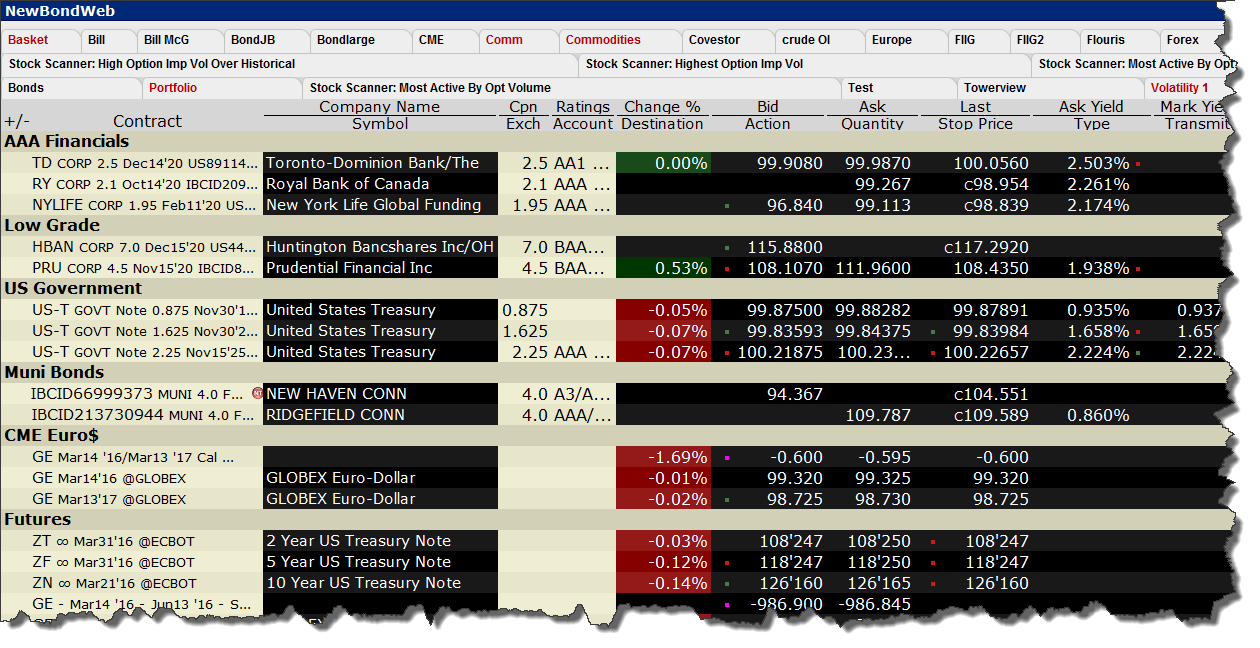
Task: Click the Ratings column header
Action: coord(583,107)
